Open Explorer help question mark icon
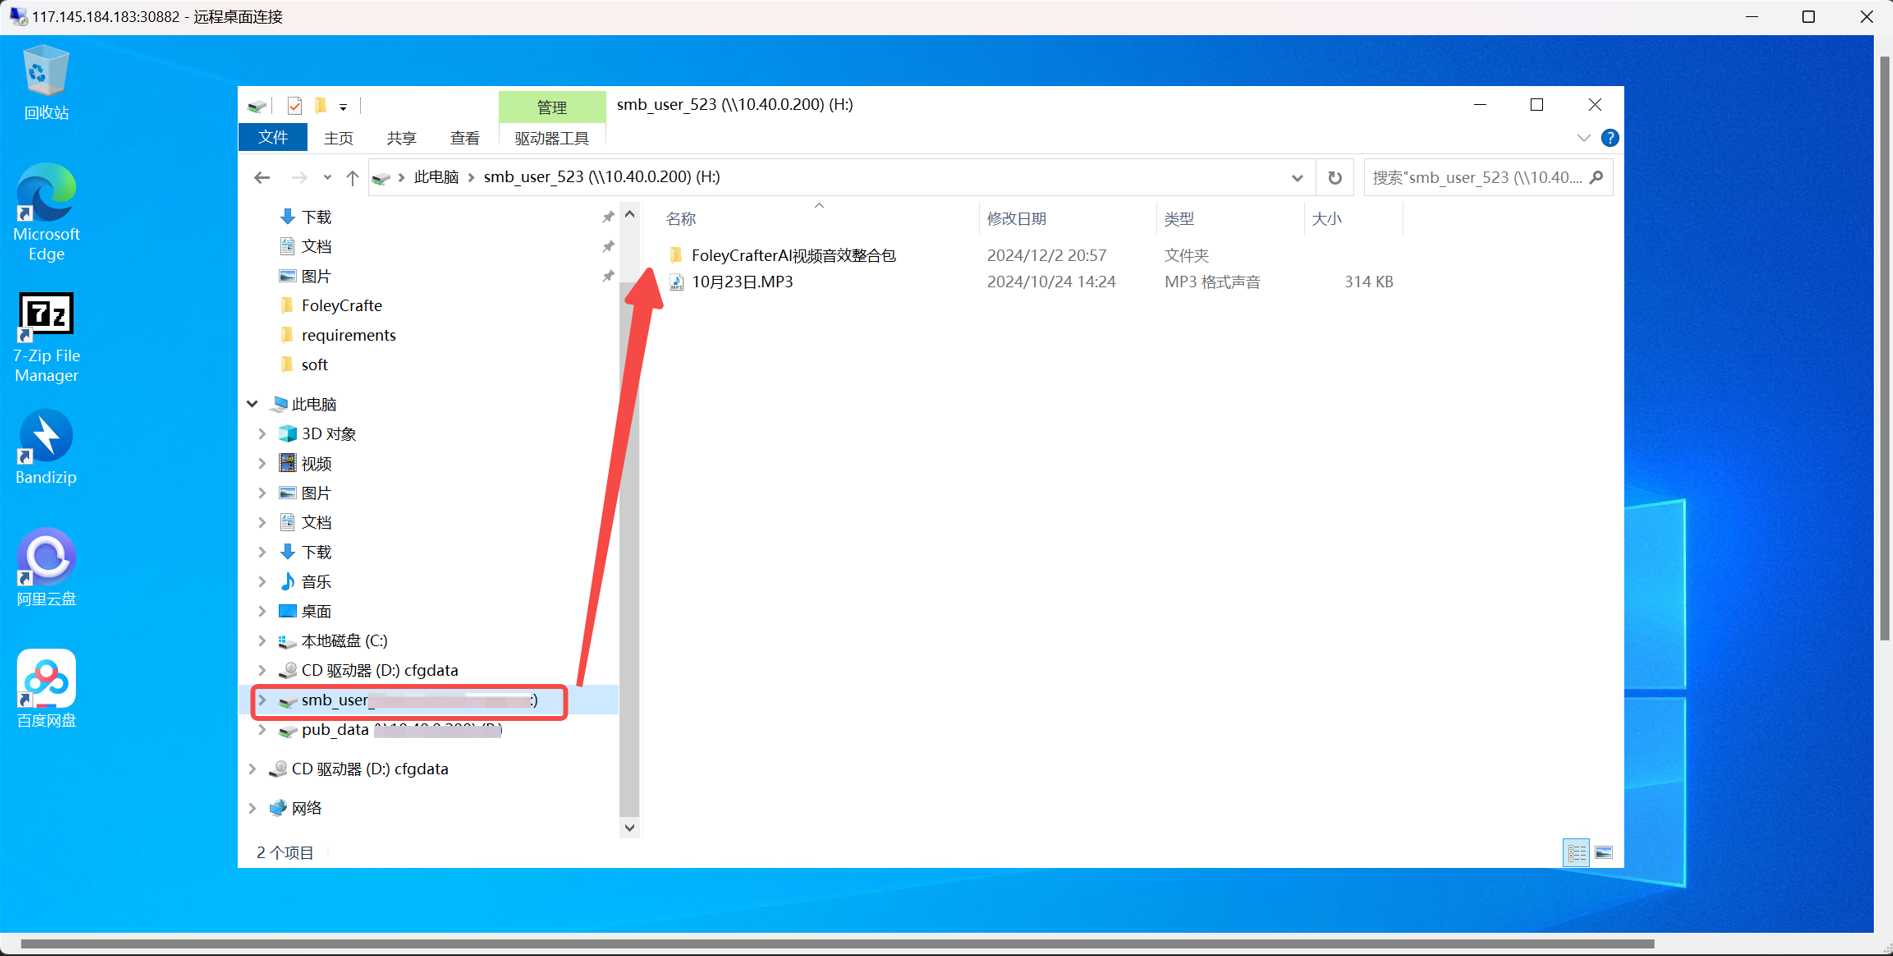Image resolution: width=1893 pixels, height=956 pixels. pyautogui.click(x=1609, y=138)
